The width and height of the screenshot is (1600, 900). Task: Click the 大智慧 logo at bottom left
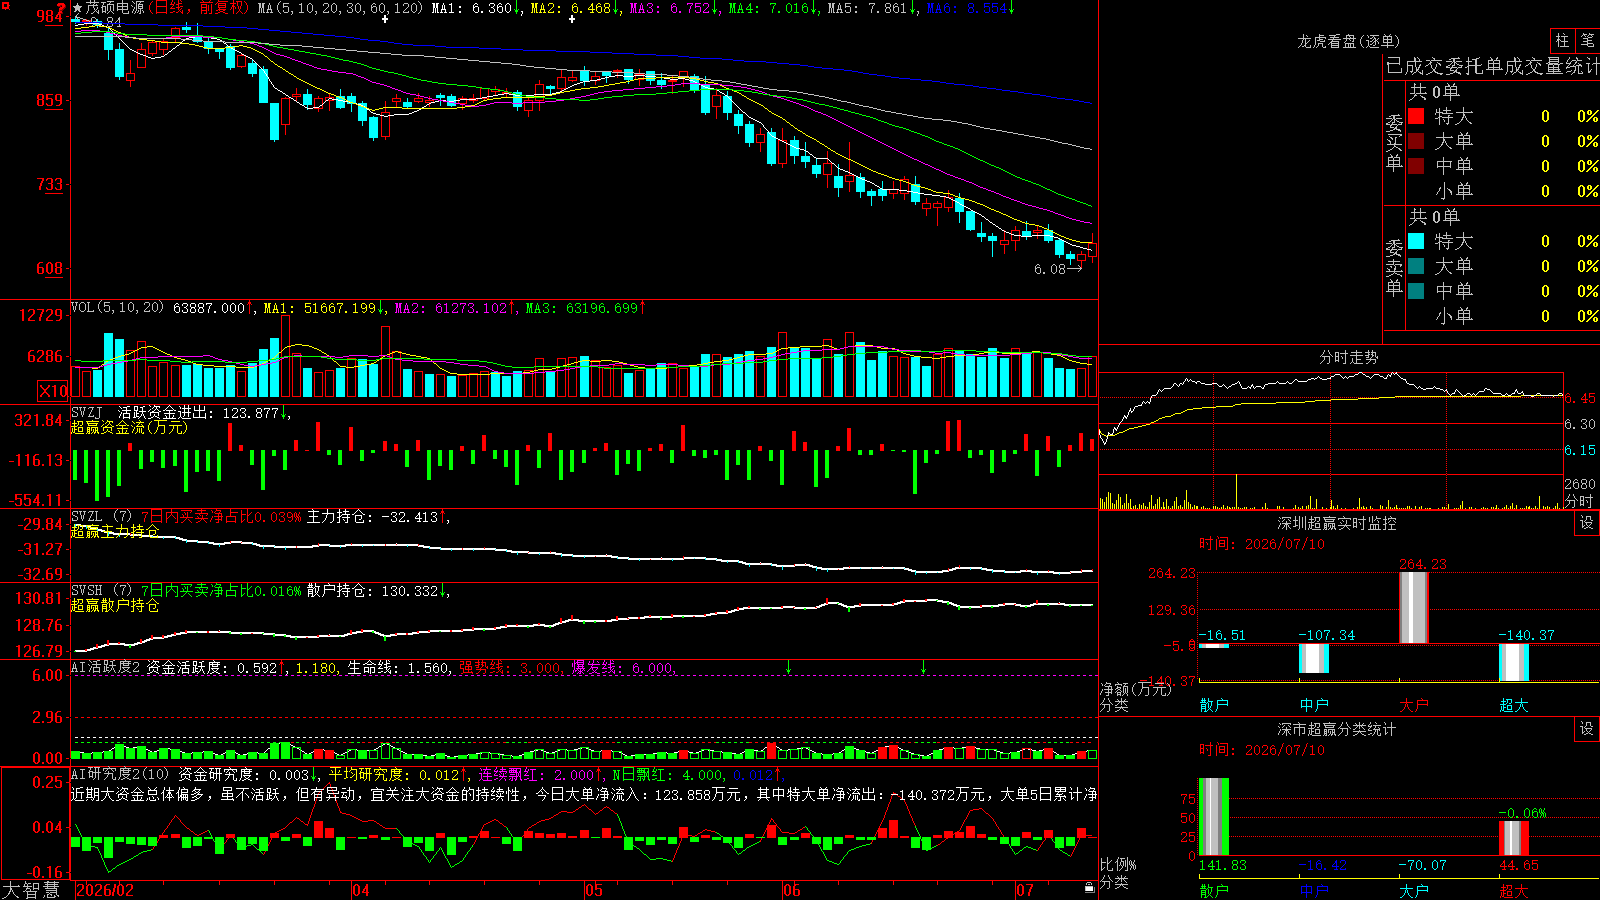coord(31,890)
